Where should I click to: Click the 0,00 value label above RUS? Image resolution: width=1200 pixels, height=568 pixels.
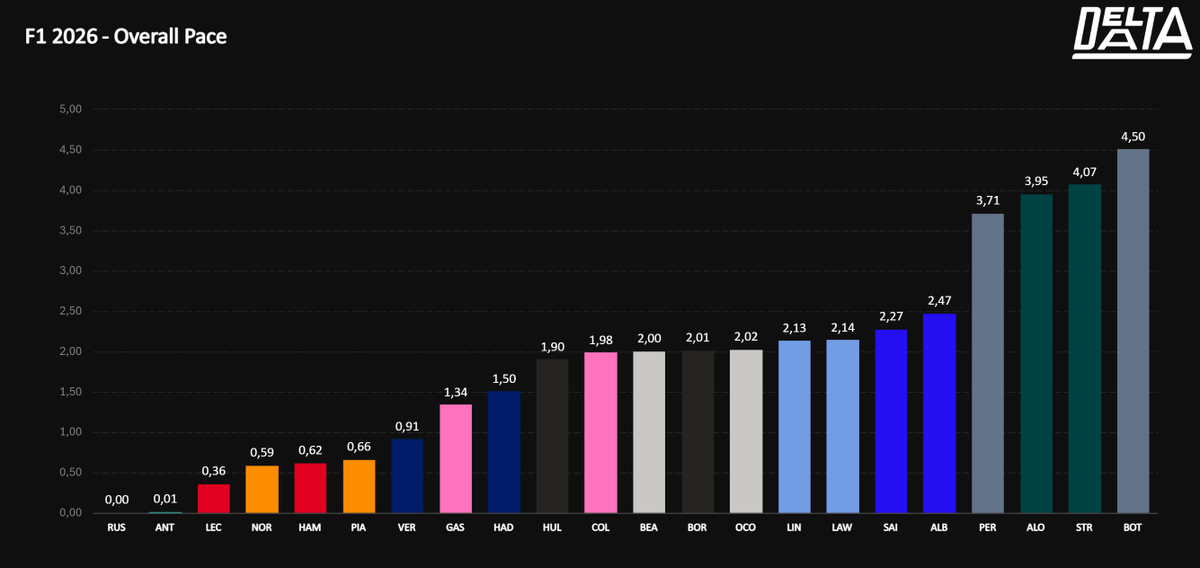117,500
